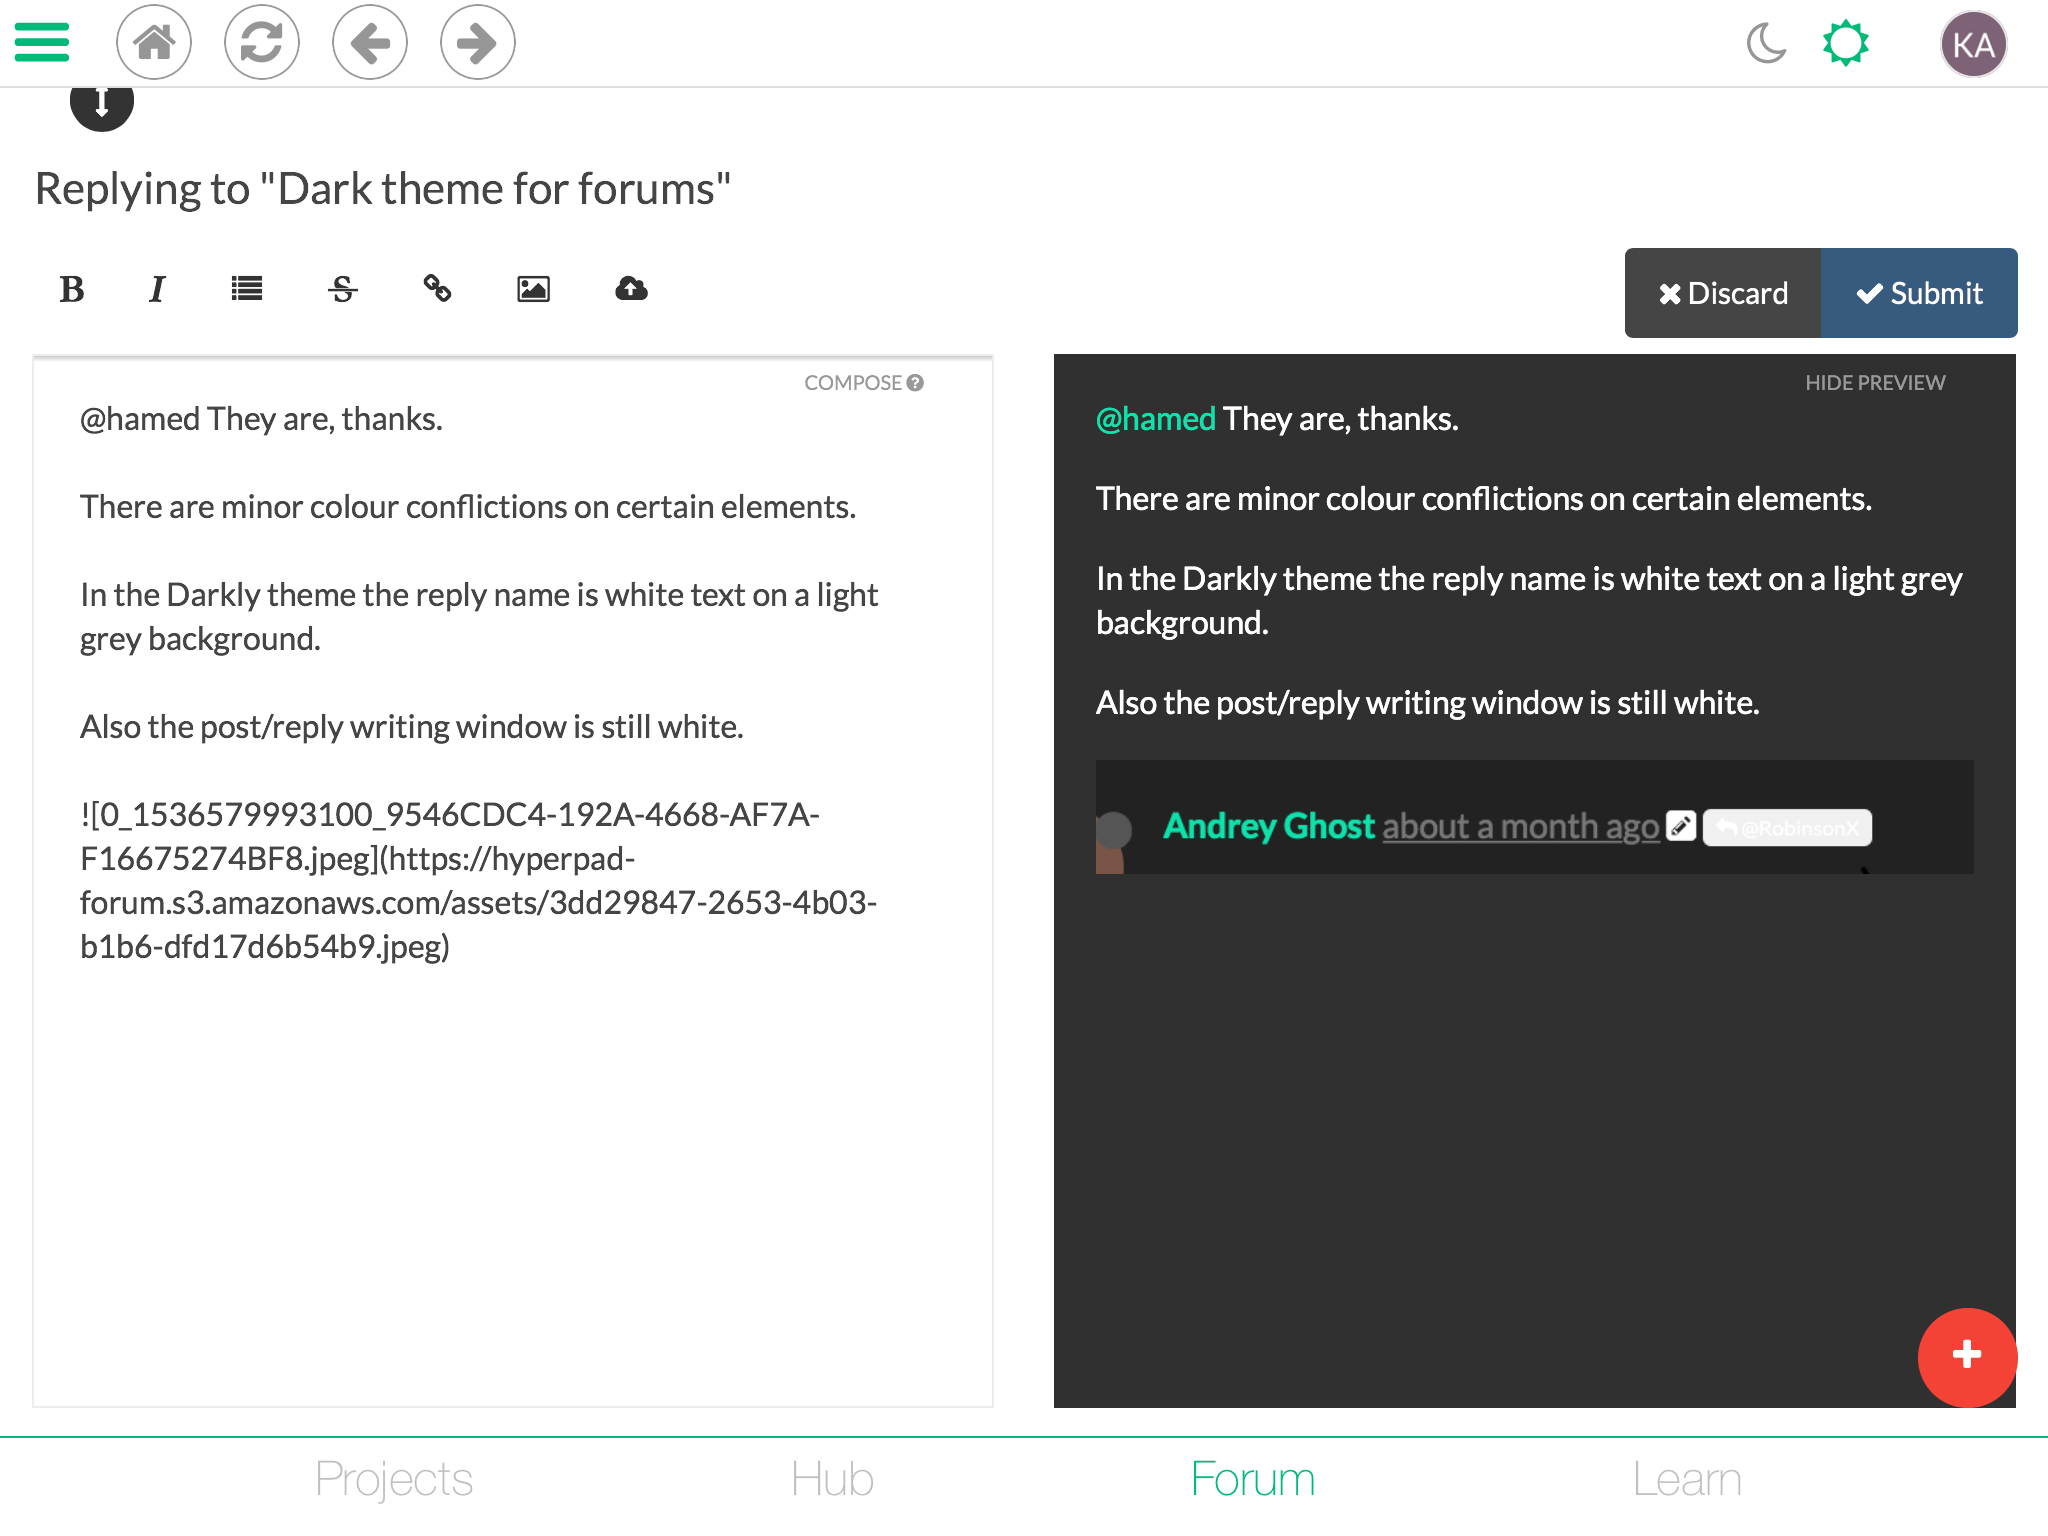Screen dimensions: 2048x1536
Task: Open the KA user avatar menu
Action: point(1972,44)
